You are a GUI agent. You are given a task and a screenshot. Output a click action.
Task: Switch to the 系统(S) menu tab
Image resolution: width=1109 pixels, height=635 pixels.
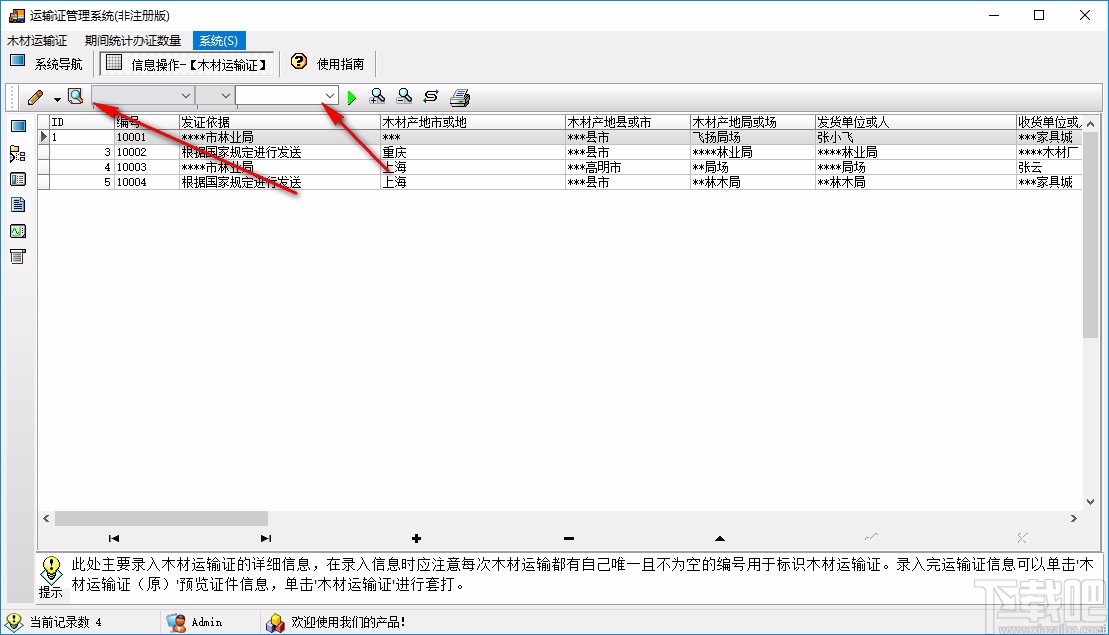point(217,40)
